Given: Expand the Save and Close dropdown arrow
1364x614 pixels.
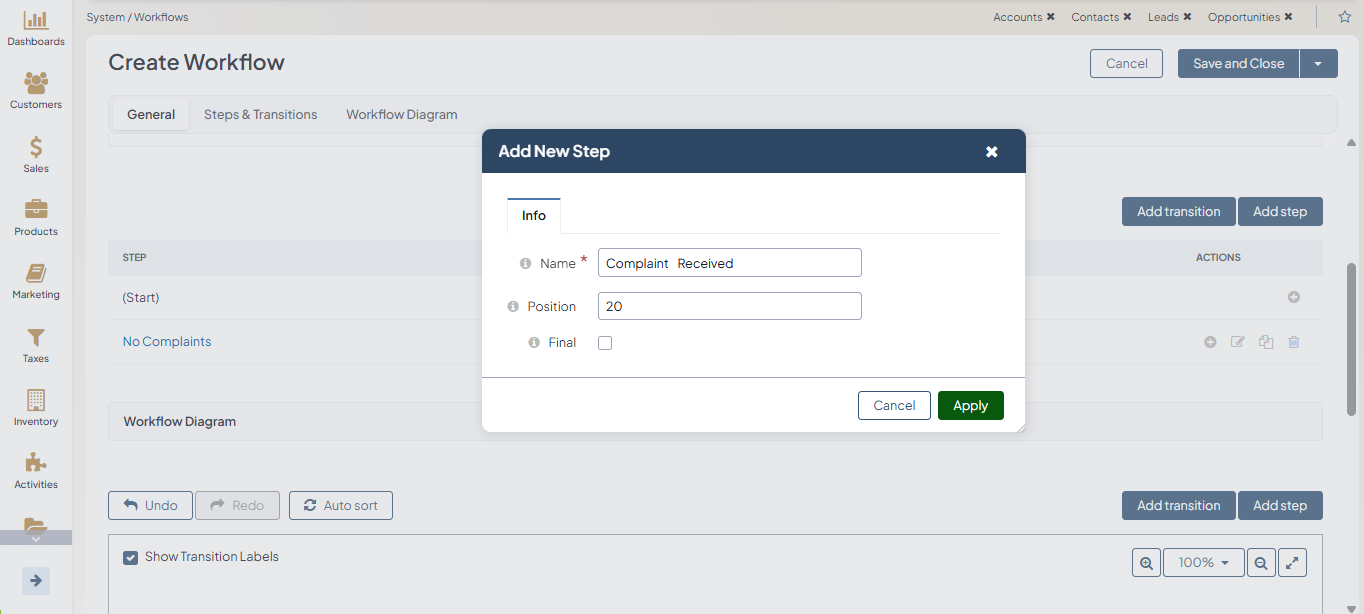Looking at the screenshot, I should (1318, 64).
